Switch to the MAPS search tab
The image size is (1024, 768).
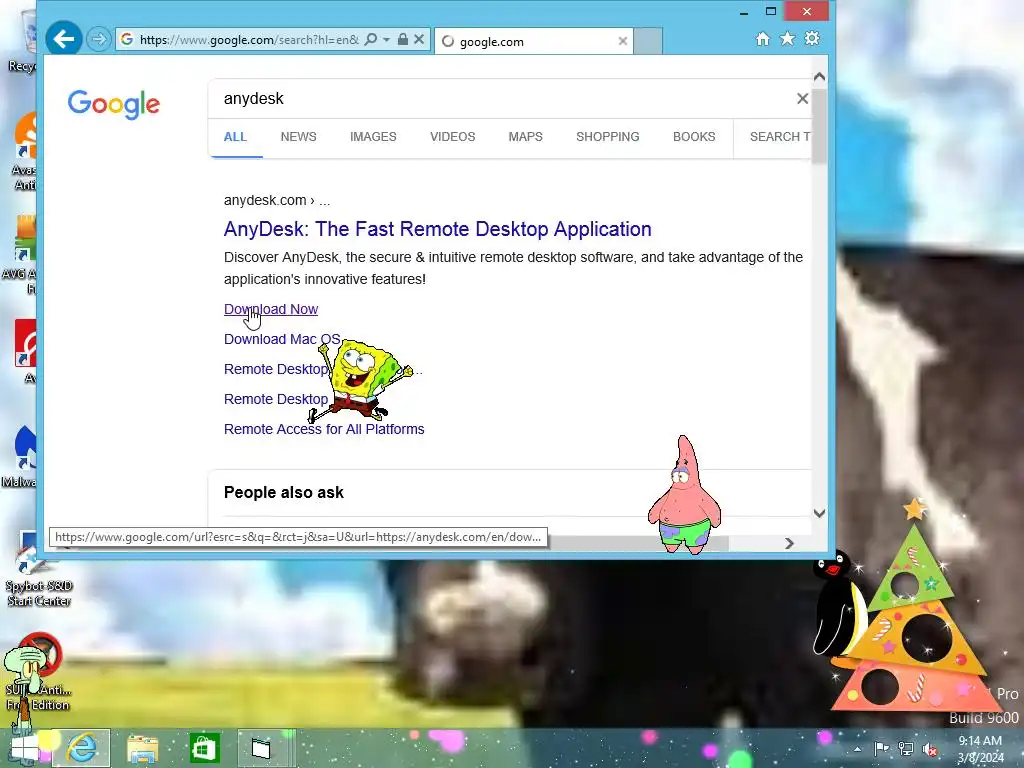[526, 137]
